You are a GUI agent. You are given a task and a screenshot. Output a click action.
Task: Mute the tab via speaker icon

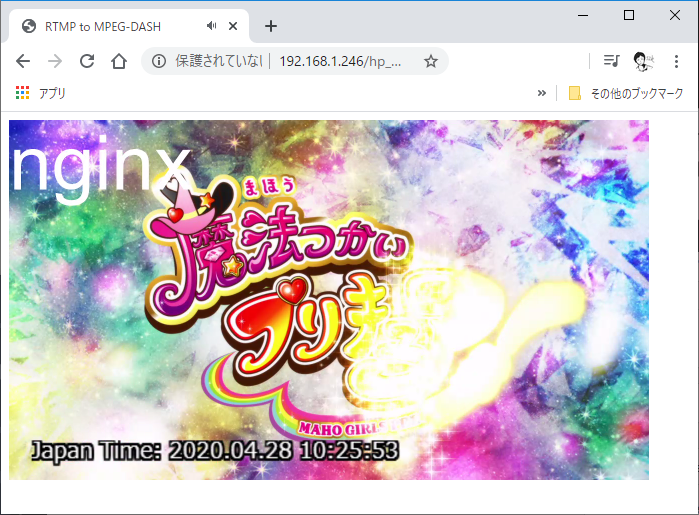coord(212,26)
